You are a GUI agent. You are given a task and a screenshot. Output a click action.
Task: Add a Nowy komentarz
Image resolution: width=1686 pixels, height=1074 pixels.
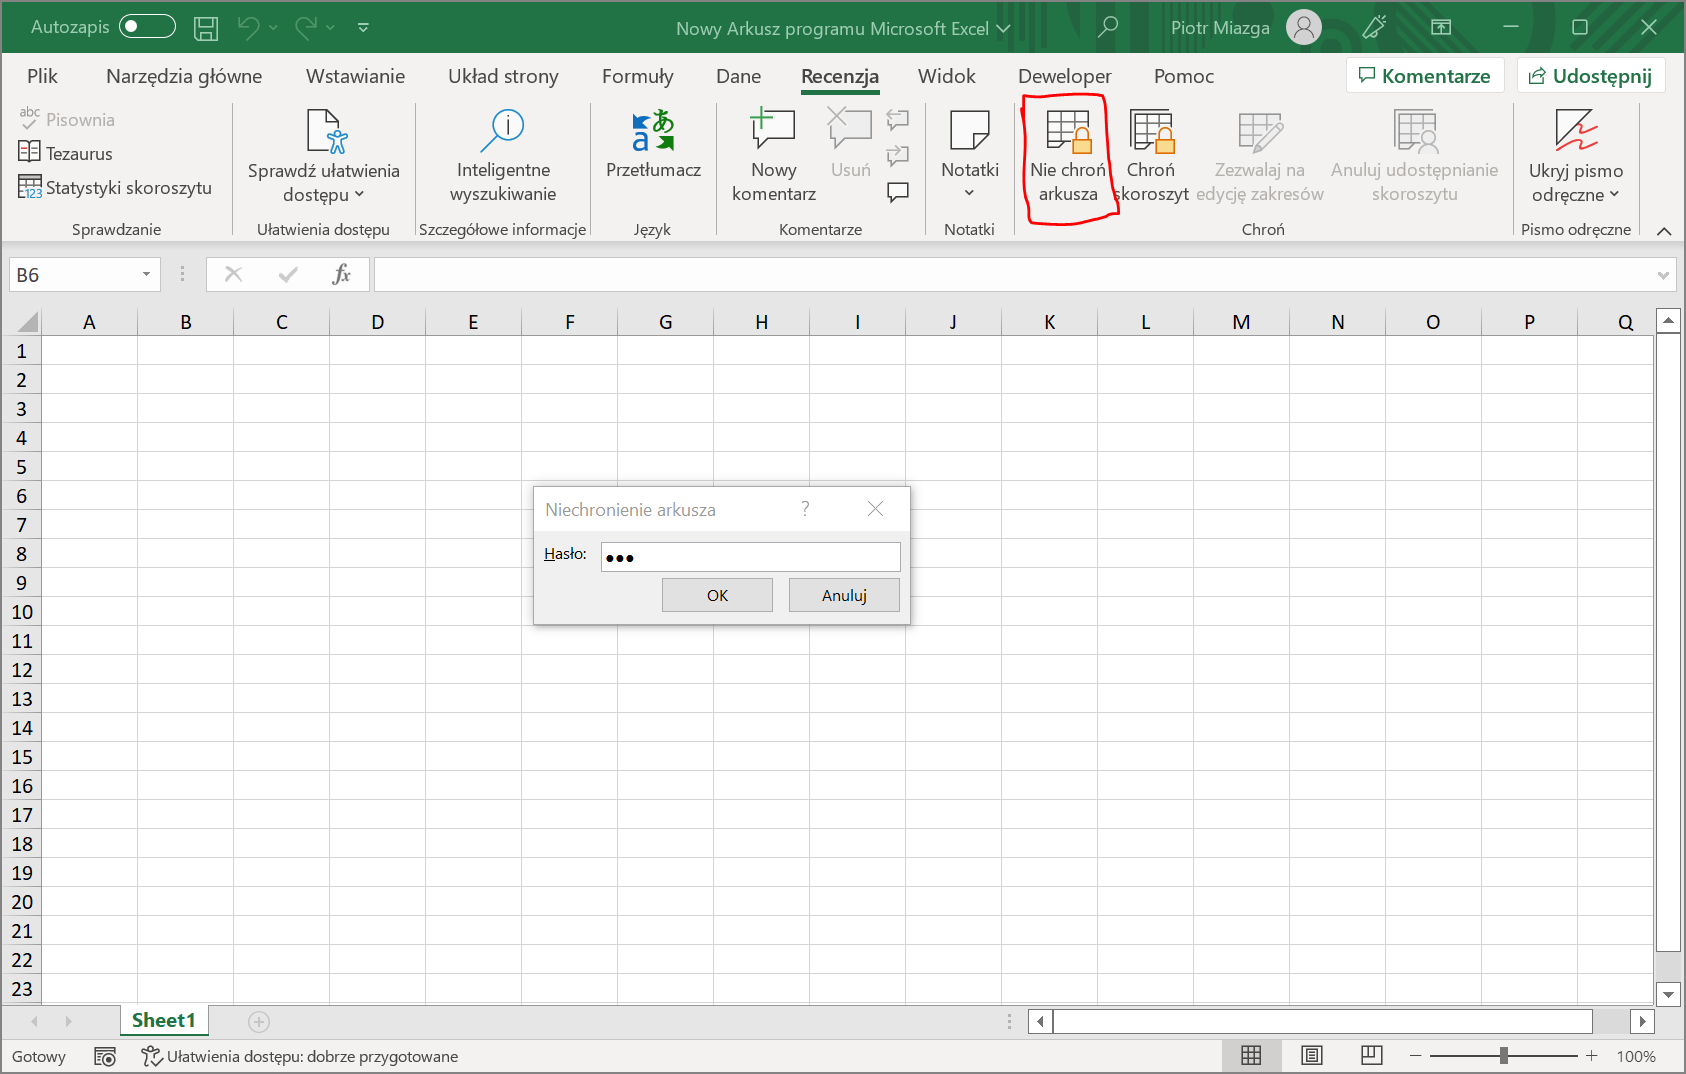click(774, 156)
